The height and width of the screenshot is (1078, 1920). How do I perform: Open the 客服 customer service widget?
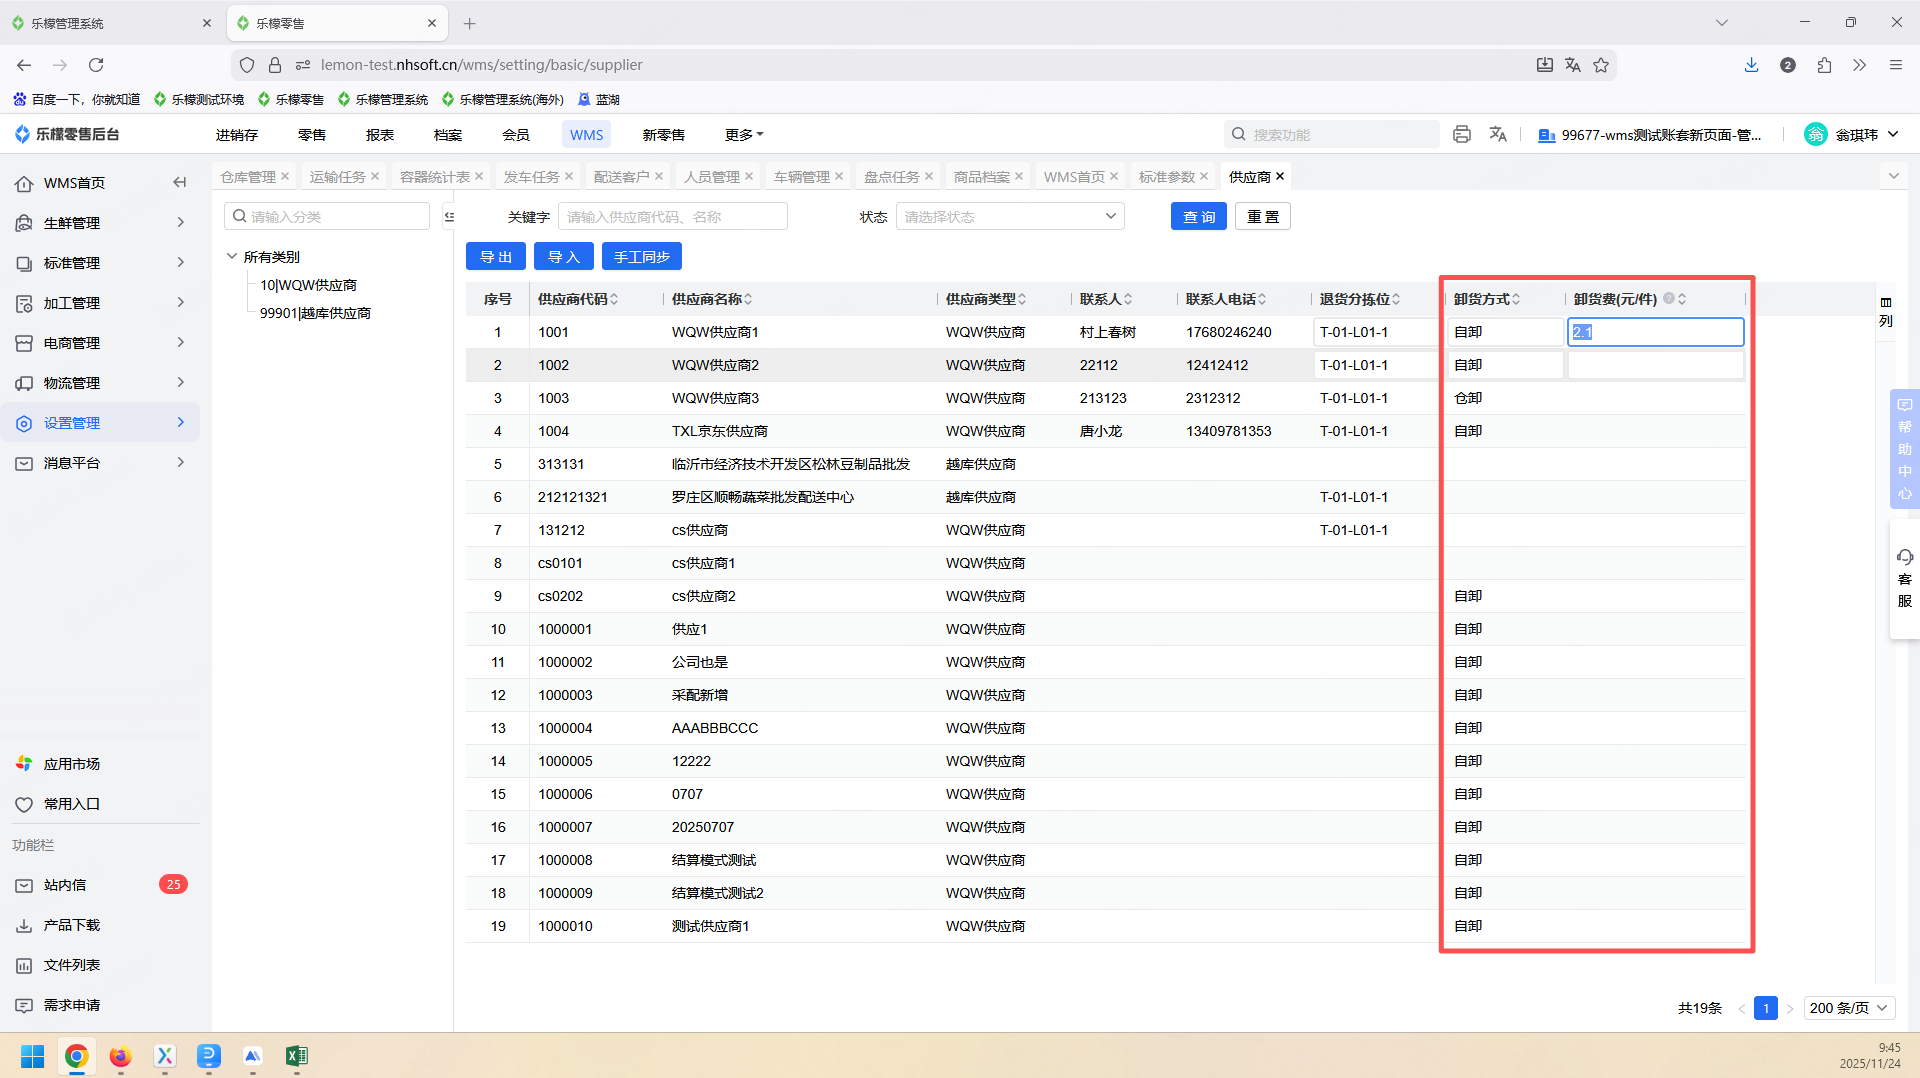[x=1905, y=578]
